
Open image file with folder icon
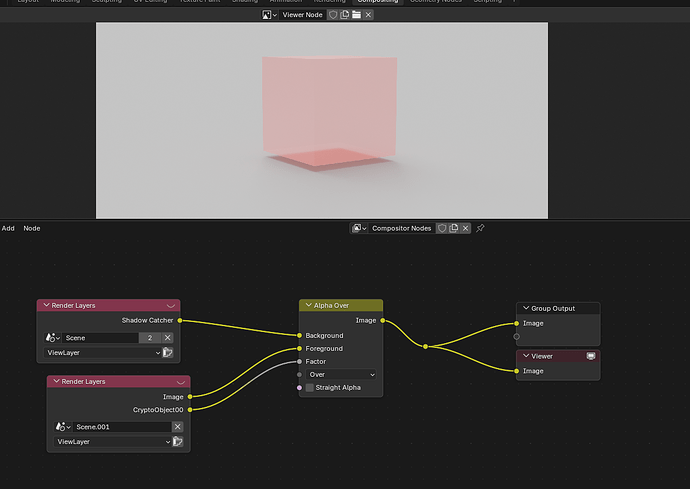tap(356, 15)
